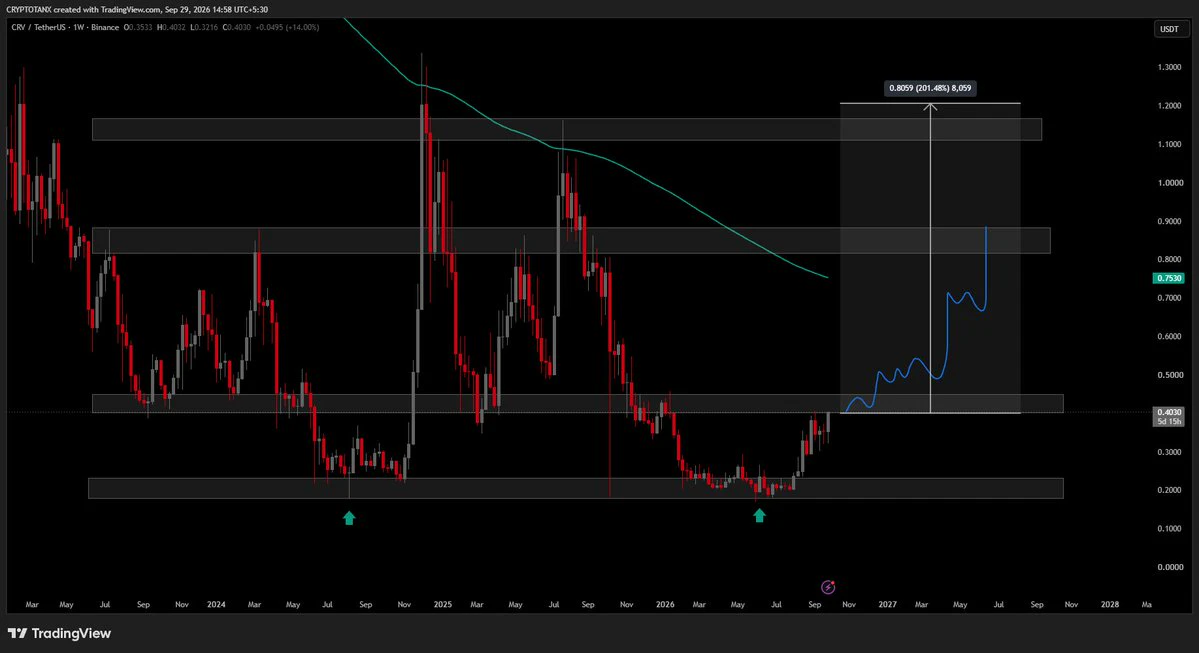Click the 0.8059 (201.48%) measurement label
Image resolution: width=1199 pixels, height=653 pixels.
tap(930, 88)
